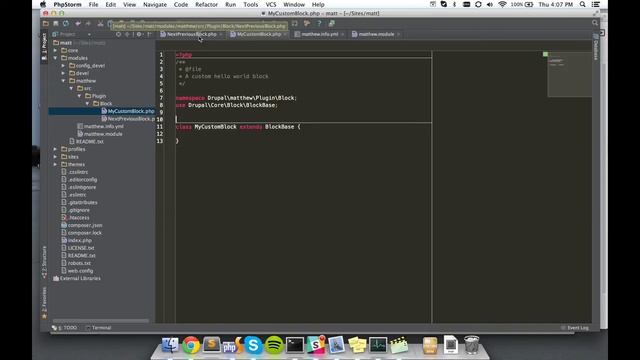Viewport: 640px width, 360px height.
Task: Click the code minimap preview thumbnail
Action: click(x=569, y=75)
